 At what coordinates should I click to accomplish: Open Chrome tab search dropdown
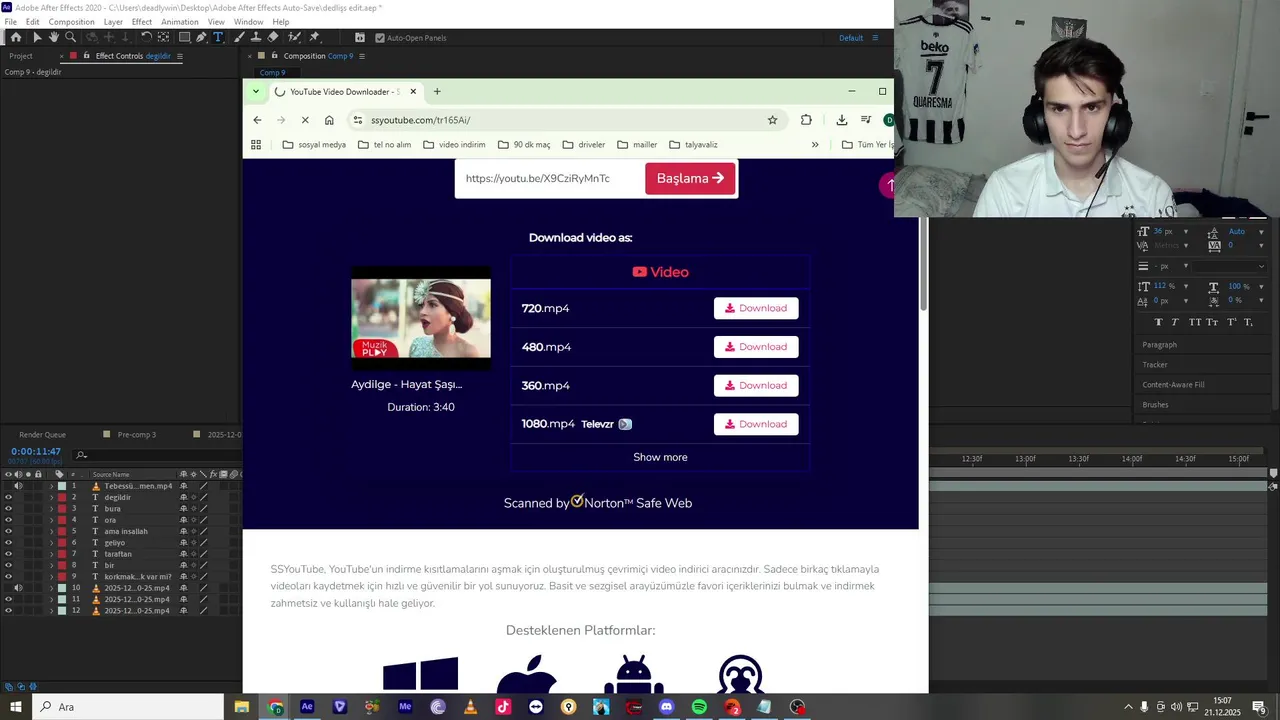255,92
